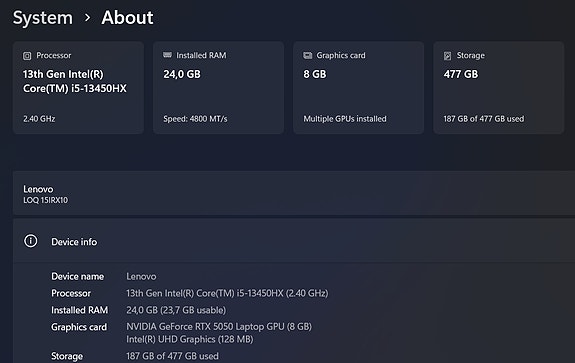Click the Installed RAM memory icon
Viewport: 575px width, 363px height.
coord(167,55)
